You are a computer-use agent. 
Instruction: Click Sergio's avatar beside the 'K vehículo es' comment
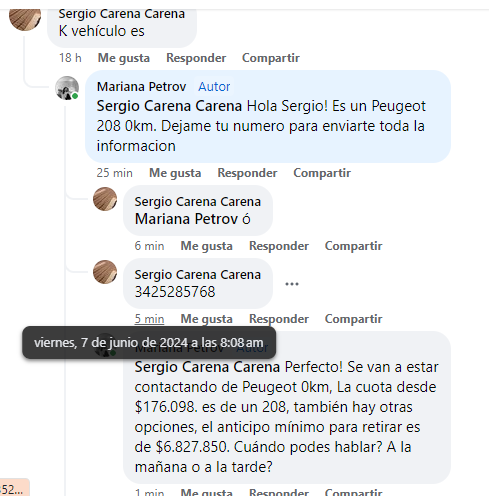point(25,17)
